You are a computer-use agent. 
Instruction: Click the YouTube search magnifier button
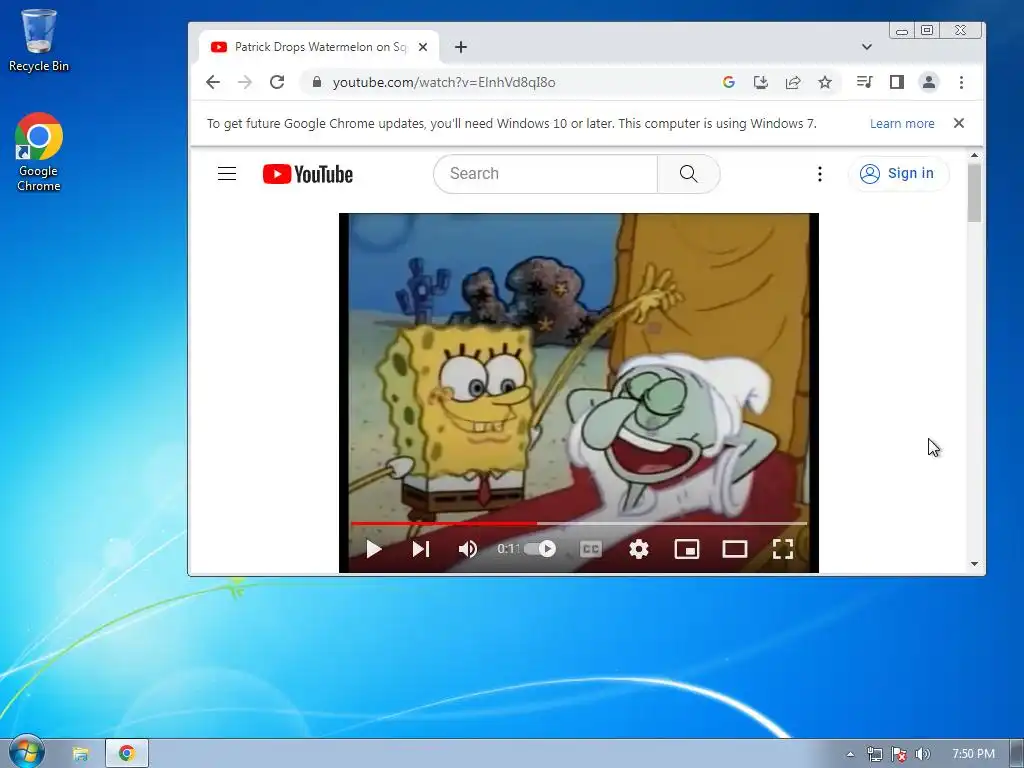click(688, 174)
